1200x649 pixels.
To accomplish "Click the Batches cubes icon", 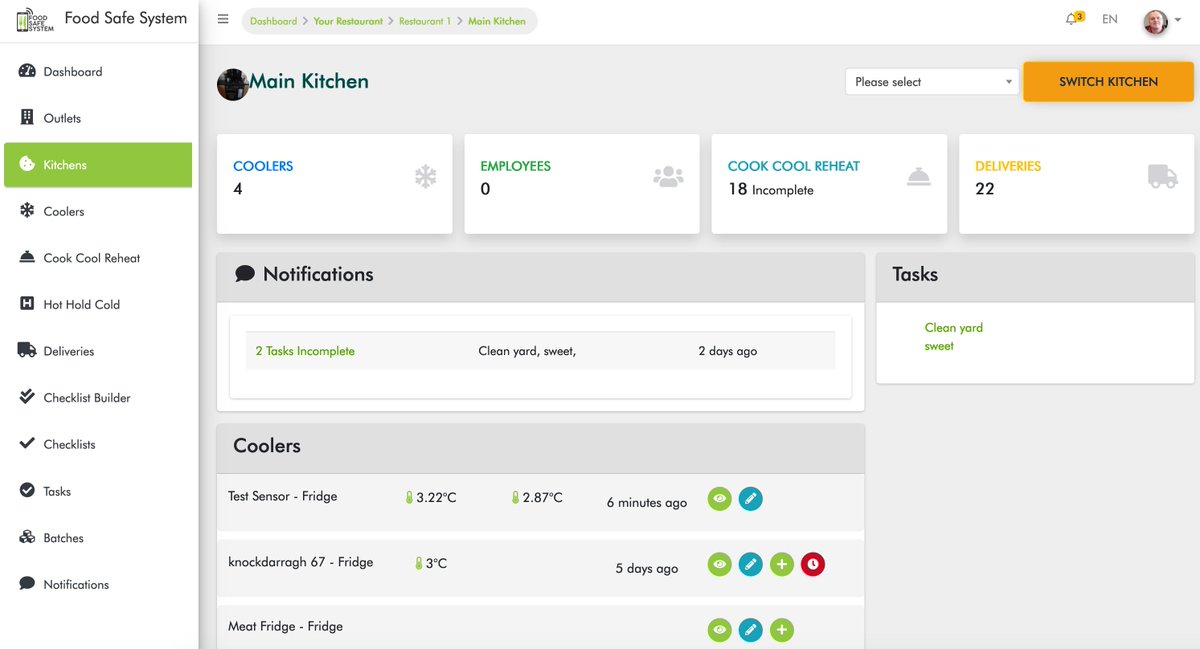I will coord(27,537).
